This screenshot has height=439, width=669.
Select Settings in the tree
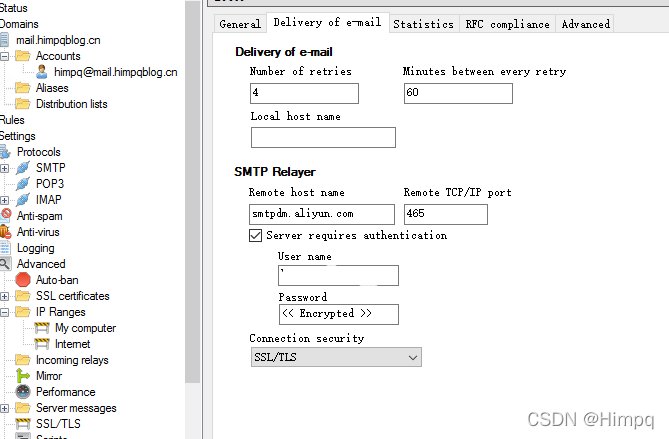coord(17,136)
